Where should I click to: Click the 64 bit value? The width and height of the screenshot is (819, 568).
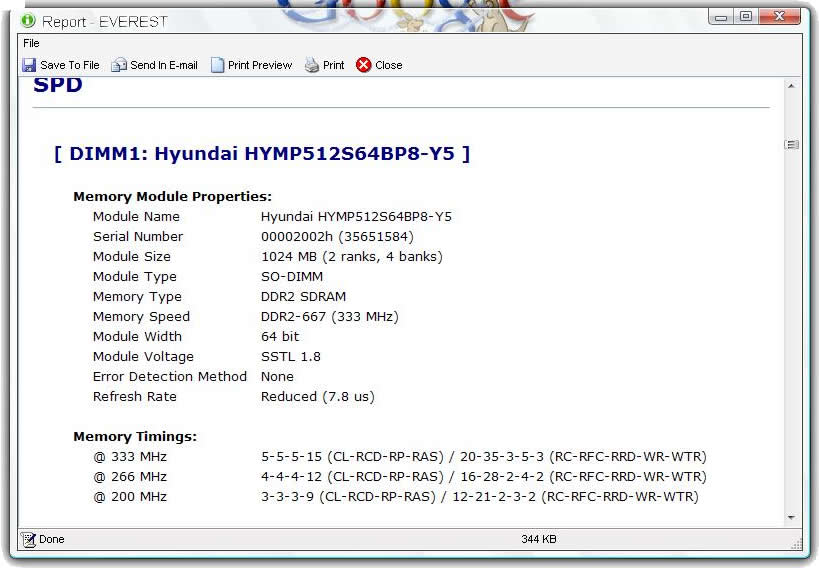(280, 337)
